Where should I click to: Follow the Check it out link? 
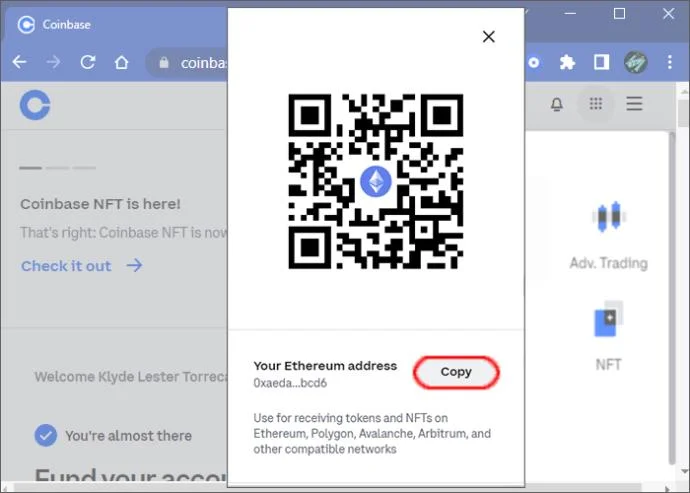pos(66,266)
